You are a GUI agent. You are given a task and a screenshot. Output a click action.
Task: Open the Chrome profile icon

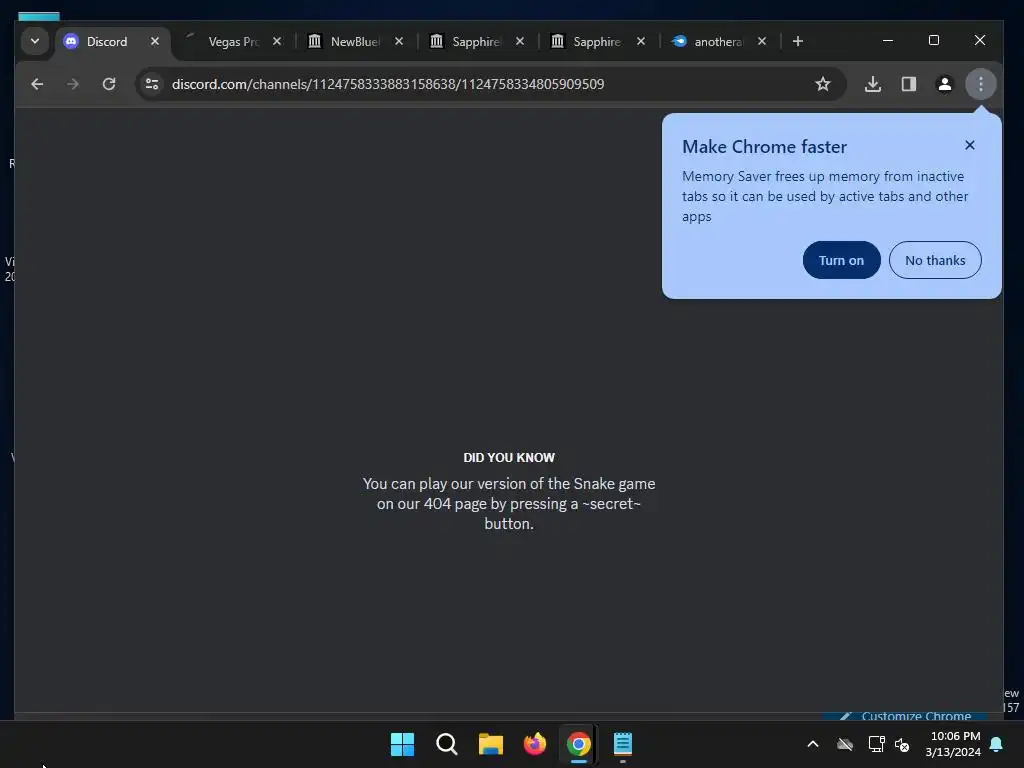click(x=944, y=84)
